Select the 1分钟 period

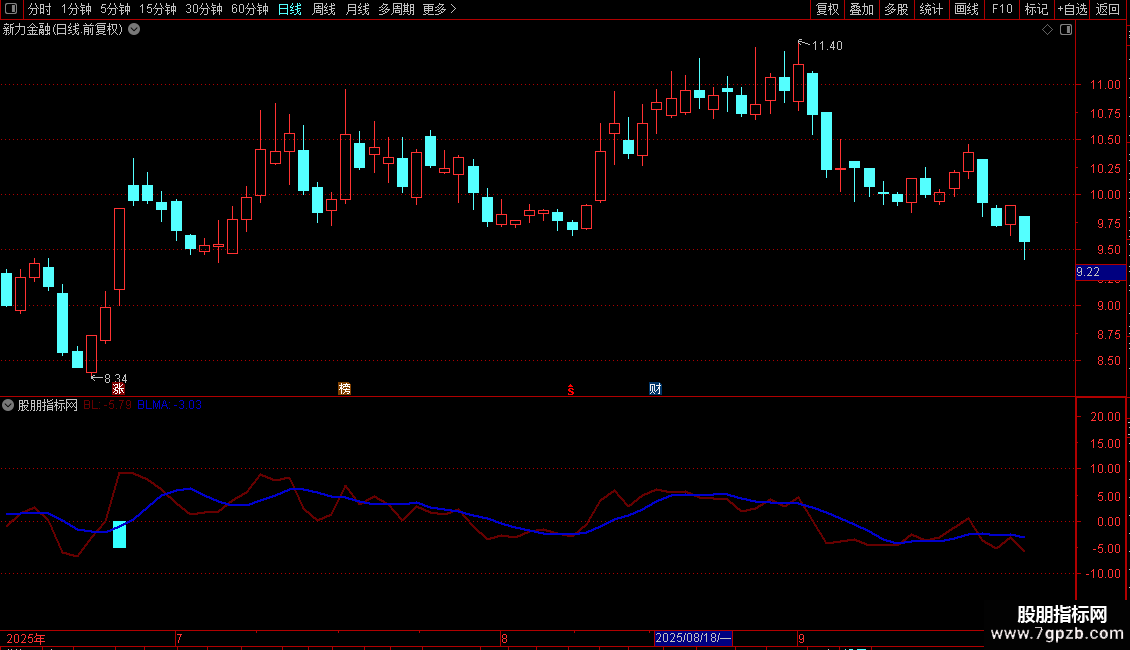pos(76,9)
